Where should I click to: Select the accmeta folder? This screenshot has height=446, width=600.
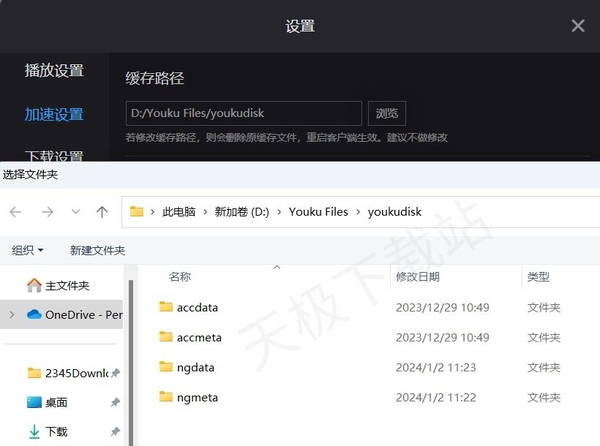(198, 337)
